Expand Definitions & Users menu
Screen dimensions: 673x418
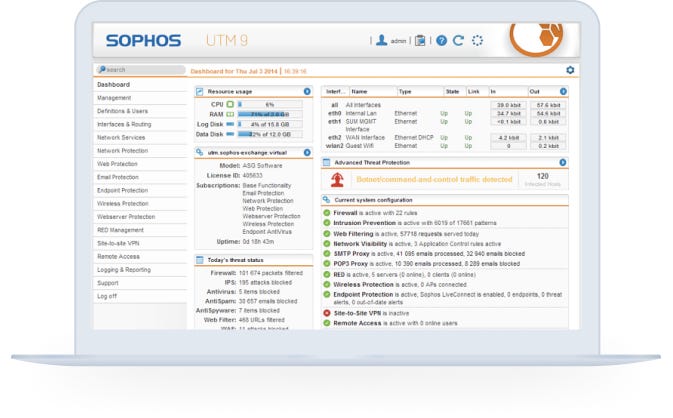pyautogui.click(x=140, y=111)
